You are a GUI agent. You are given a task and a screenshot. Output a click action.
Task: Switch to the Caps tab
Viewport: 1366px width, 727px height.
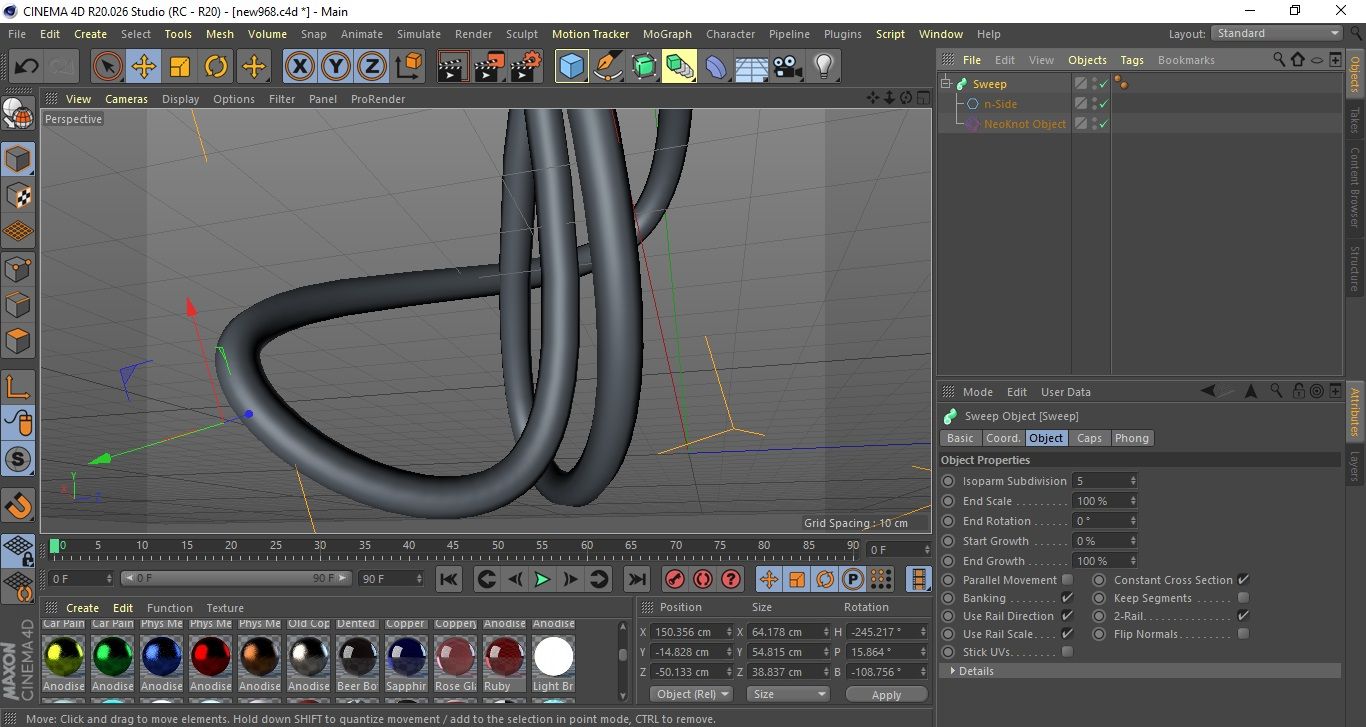point(1089,438)
